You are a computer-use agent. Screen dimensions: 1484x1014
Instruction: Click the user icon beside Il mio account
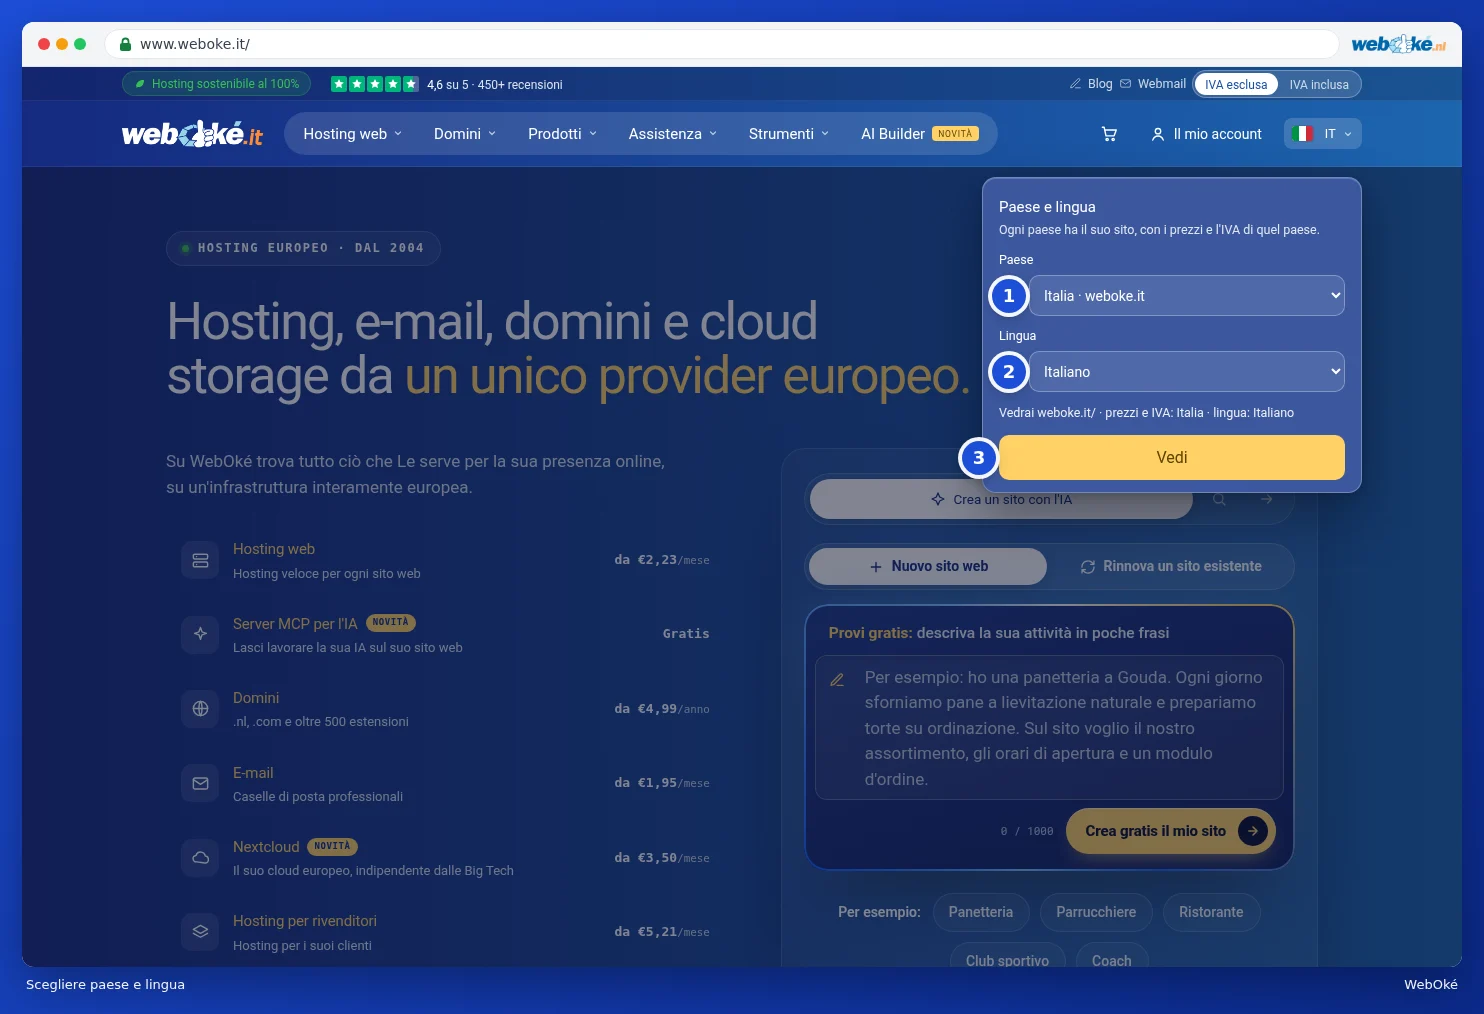point(1158,134)
